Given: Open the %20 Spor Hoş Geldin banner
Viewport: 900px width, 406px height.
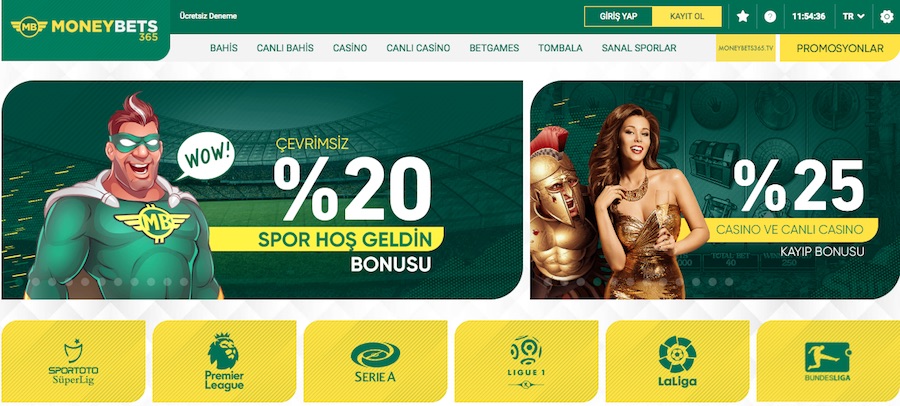Looking at the screenshot, I should pos(262,190).
